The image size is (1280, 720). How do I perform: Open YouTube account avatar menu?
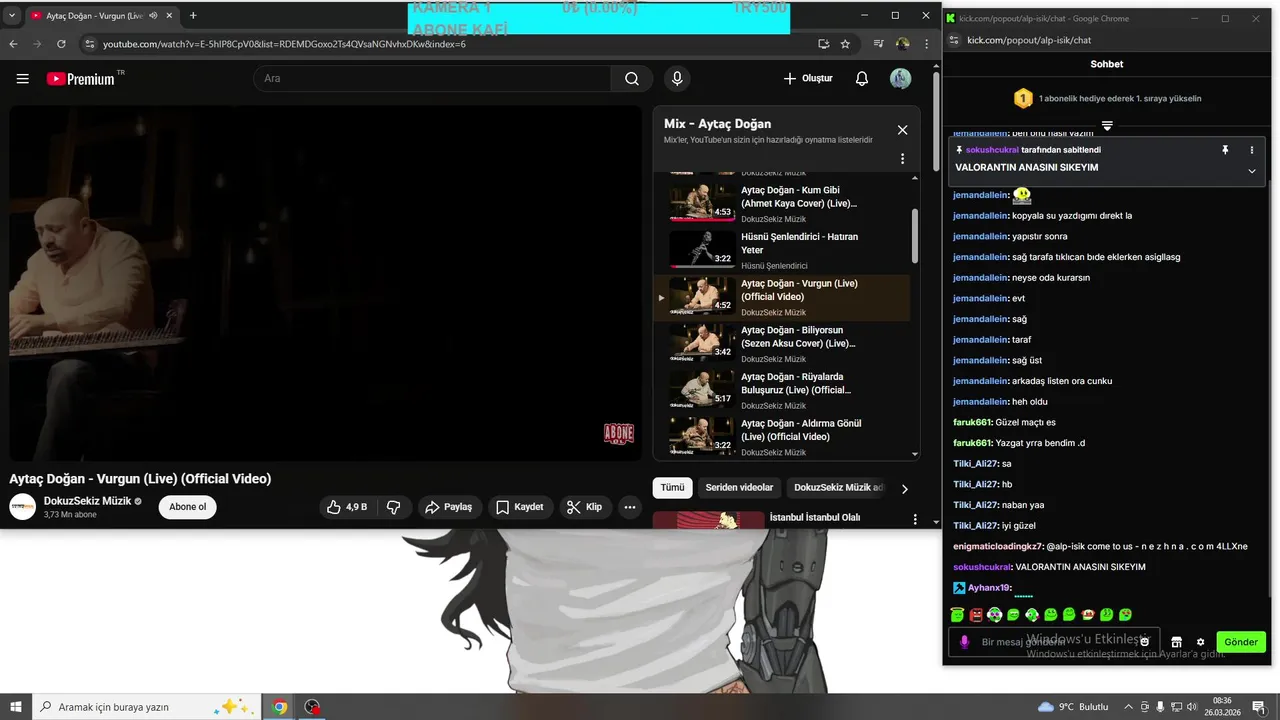(901, 79)
